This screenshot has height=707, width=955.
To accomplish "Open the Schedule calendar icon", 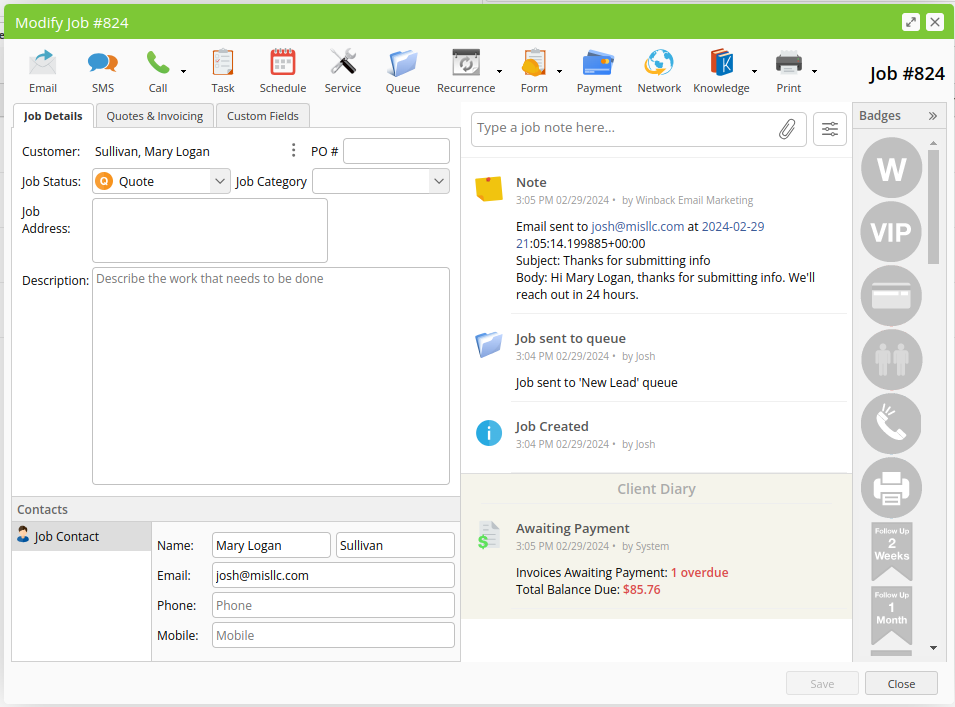I will coord(283,69).
